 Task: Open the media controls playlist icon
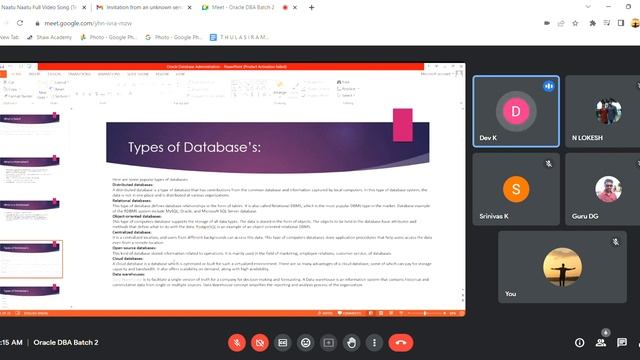[x=607, y=23]
